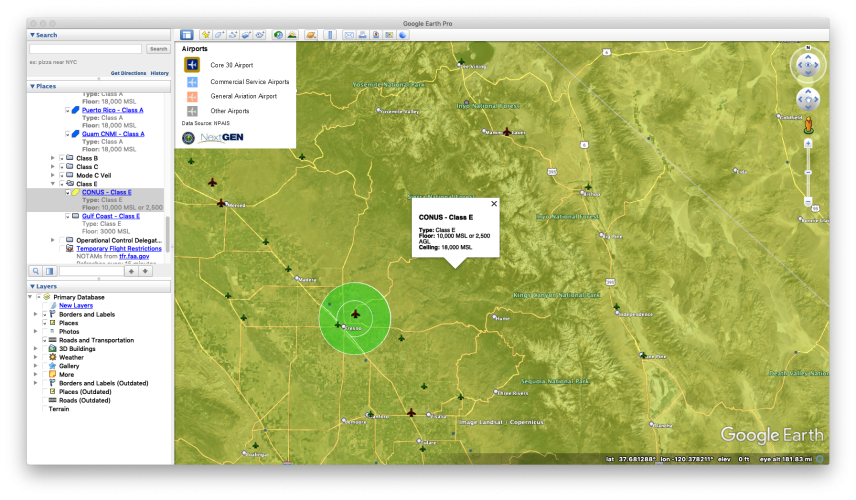Image resolution: width=856 pixels, height=500 pixels.
Task: Toggle the Mode C Veil checkbox
Action: pos(62,176)
